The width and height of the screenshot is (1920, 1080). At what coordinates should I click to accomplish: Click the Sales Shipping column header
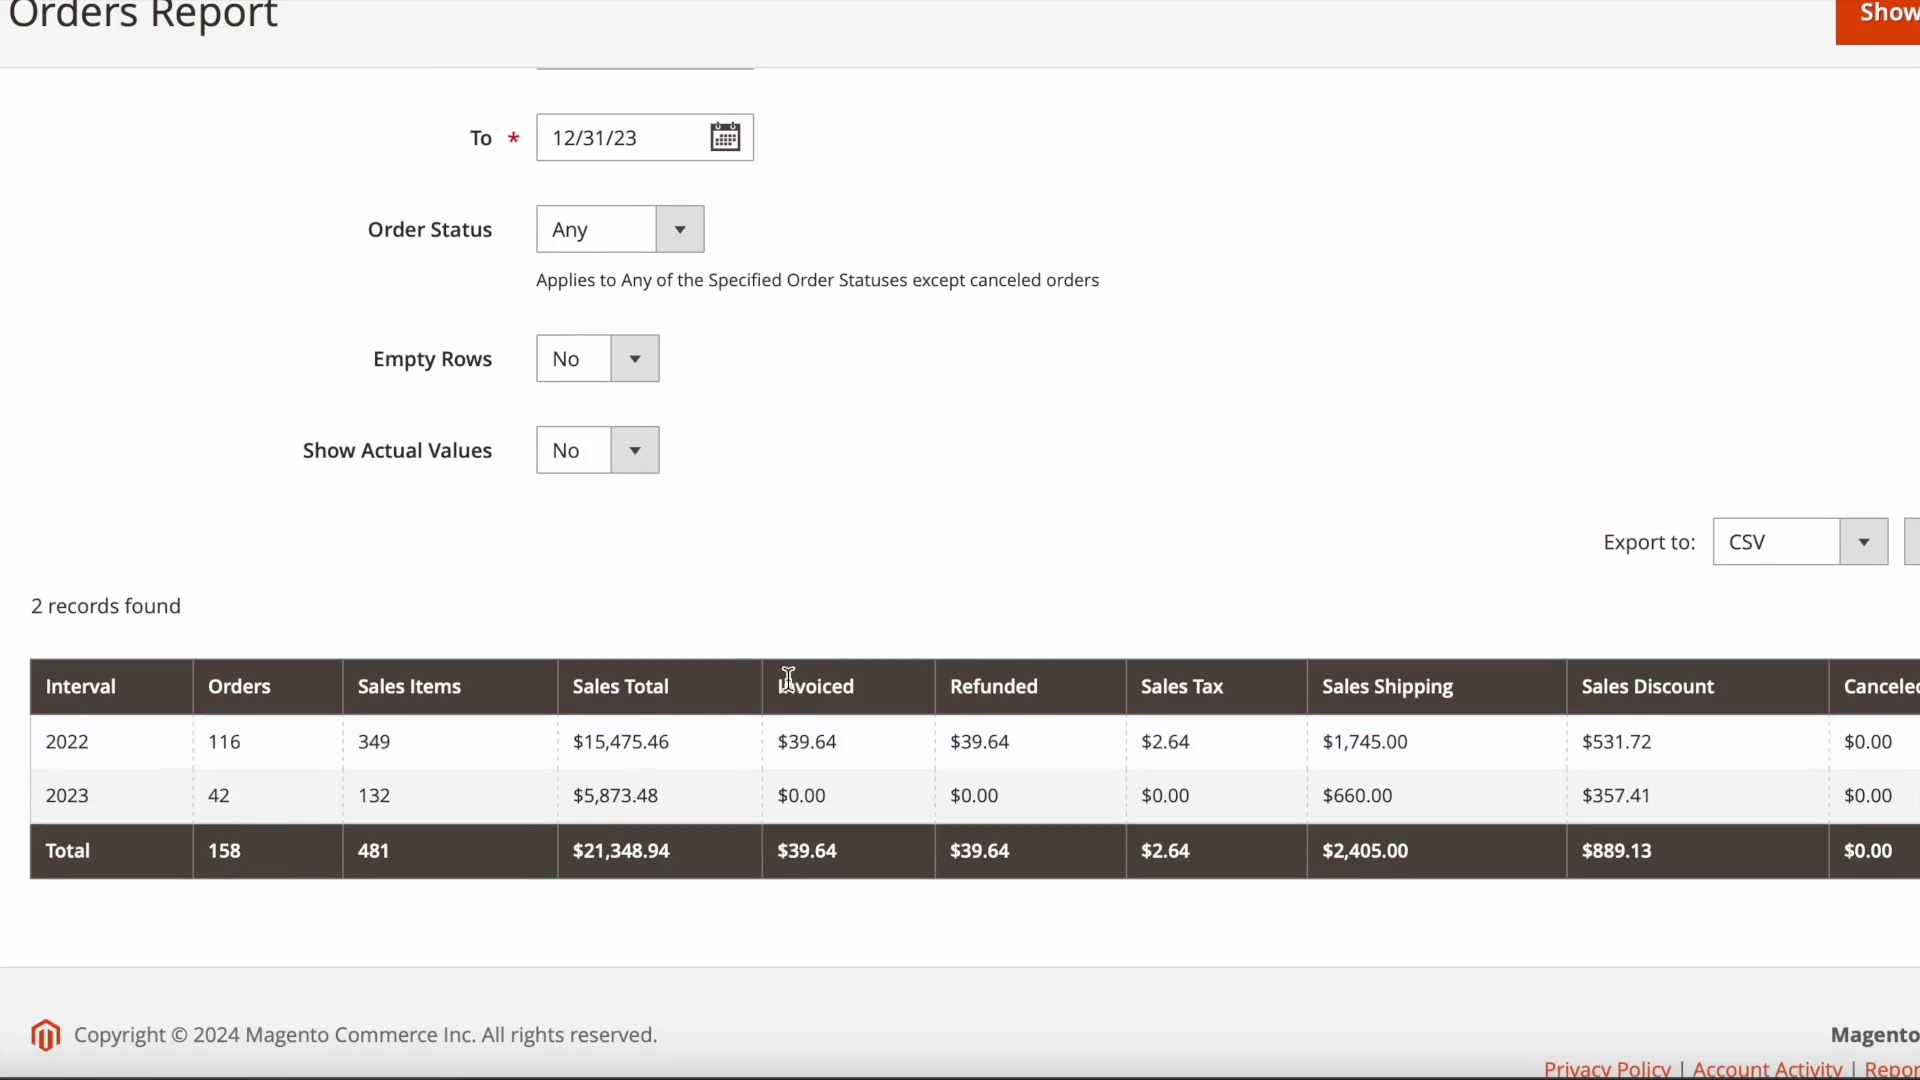coord(1387,686)
